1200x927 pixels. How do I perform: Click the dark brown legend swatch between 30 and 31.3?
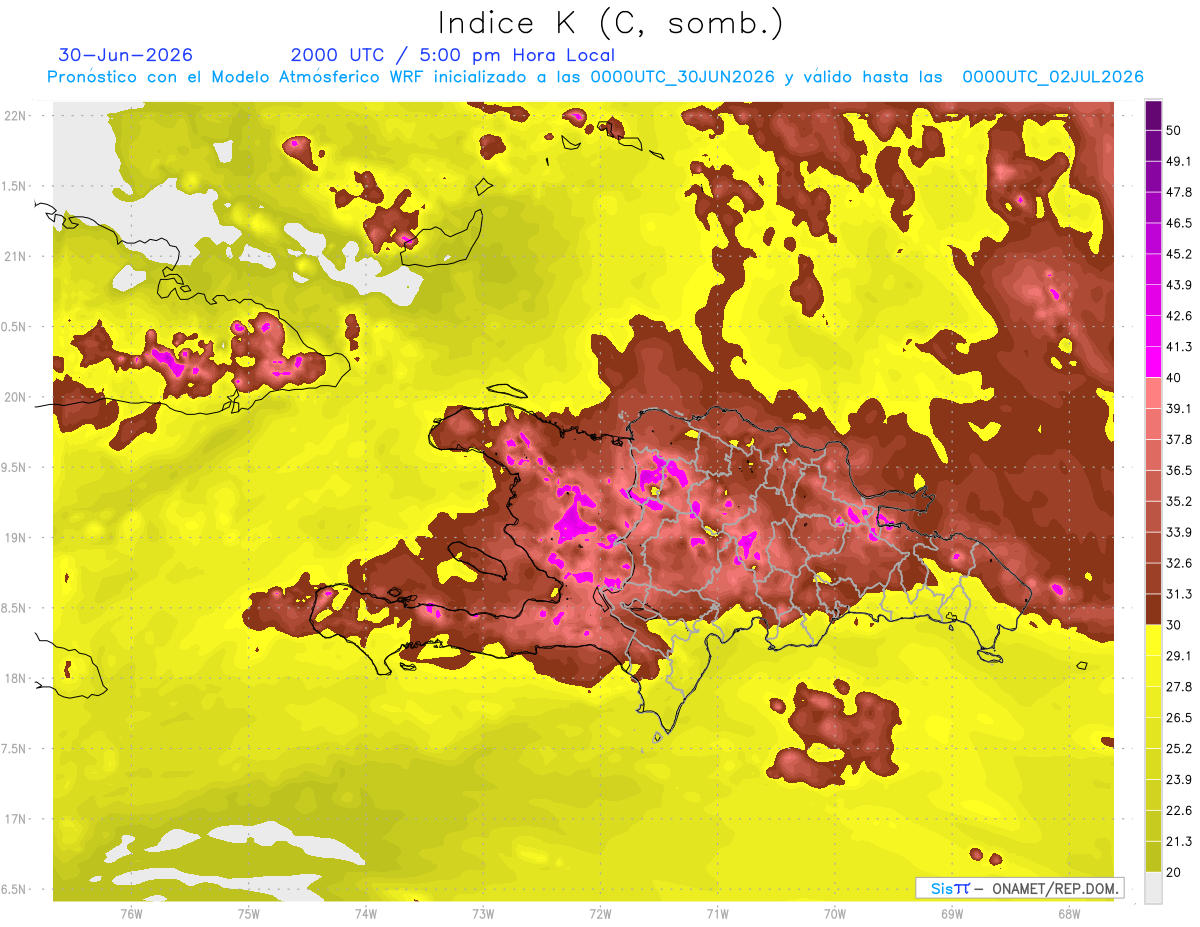click(x=1153, y=609)
